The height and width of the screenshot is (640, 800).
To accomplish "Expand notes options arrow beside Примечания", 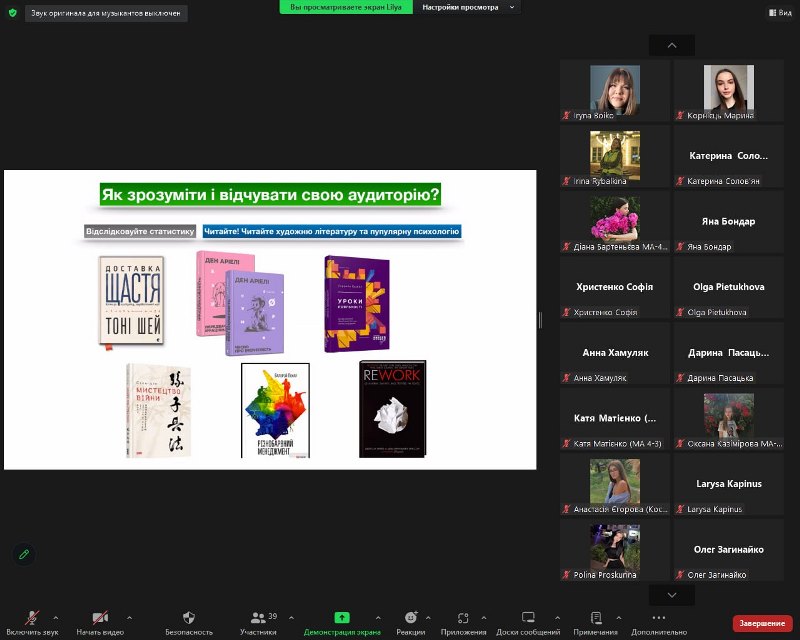I will click(x=618, y=618).
